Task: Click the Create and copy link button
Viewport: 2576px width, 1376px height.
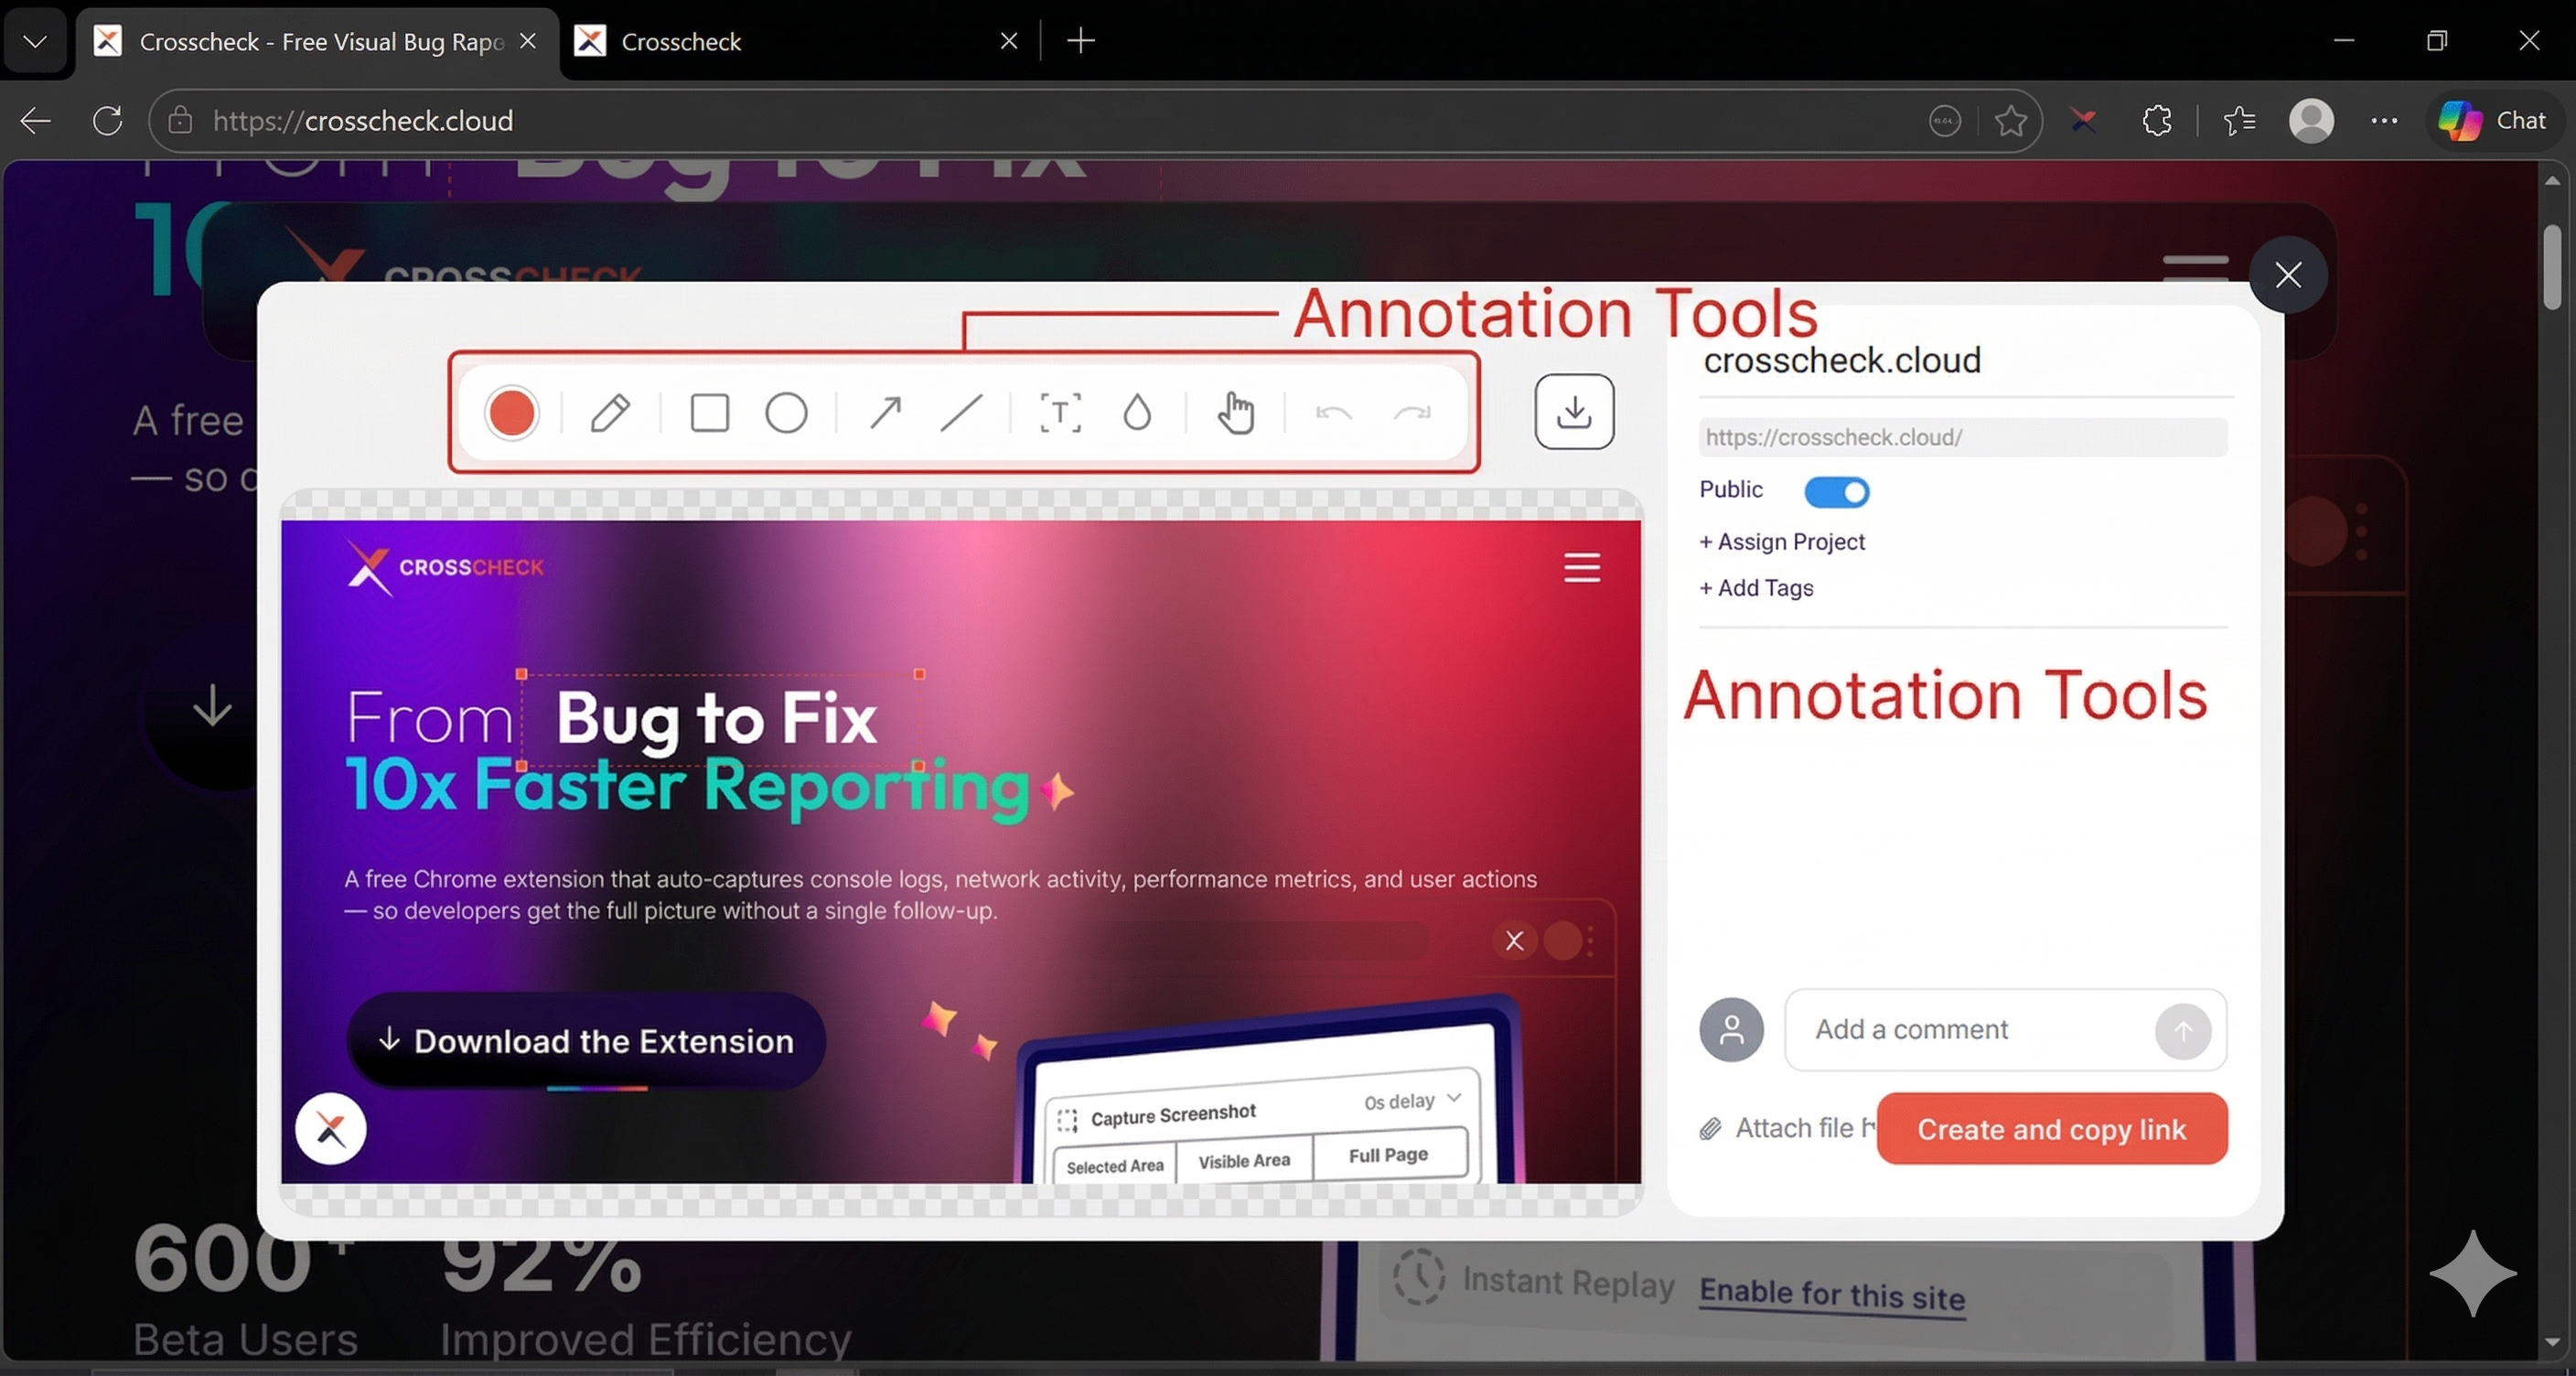Action: 2051,1129
